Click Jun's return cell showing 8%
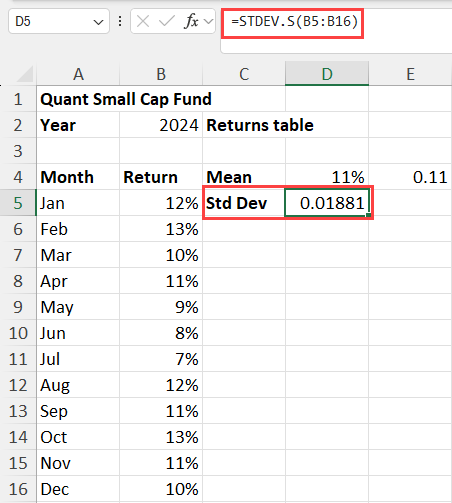This screenshot has height=503, width=452. (161, 333)
